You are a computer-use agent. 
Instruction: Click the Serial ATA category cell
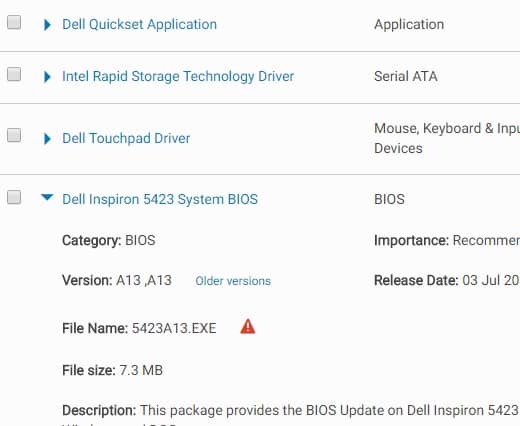coord(406,76)
